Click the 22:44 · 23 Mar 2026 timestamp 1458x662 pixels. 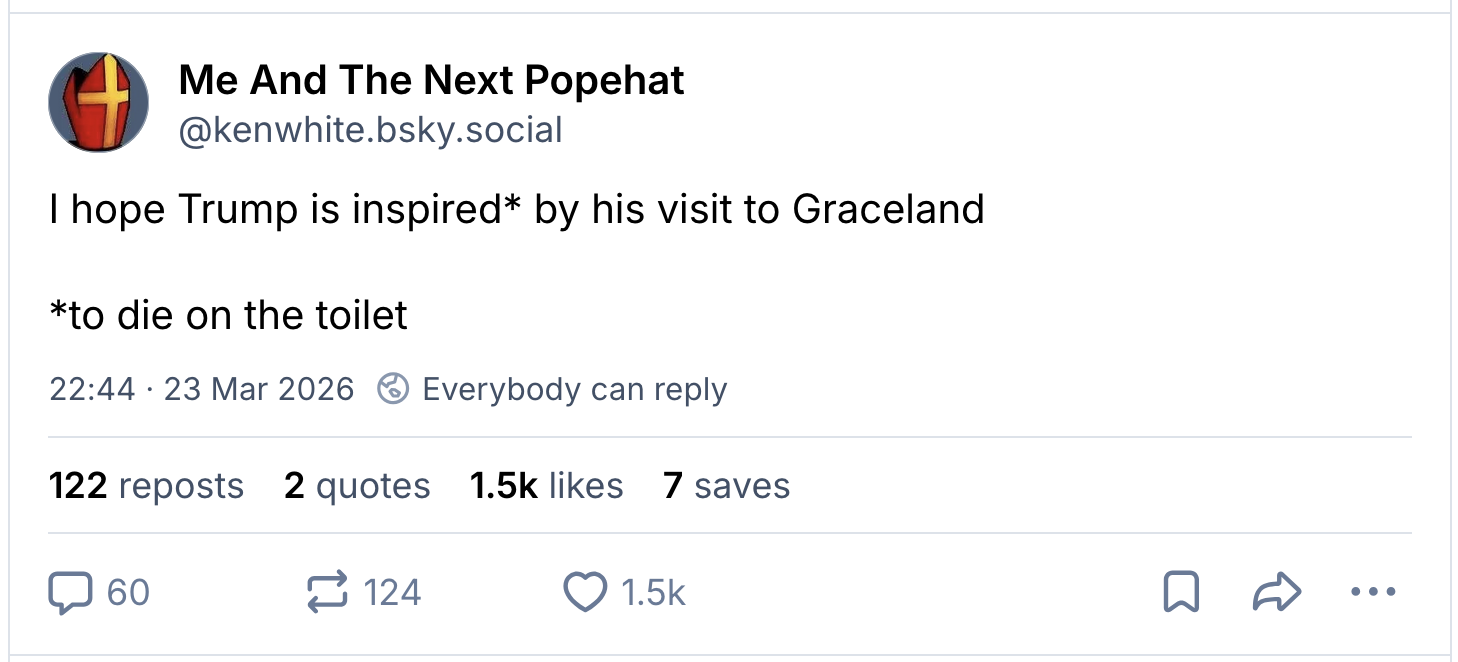201,389
